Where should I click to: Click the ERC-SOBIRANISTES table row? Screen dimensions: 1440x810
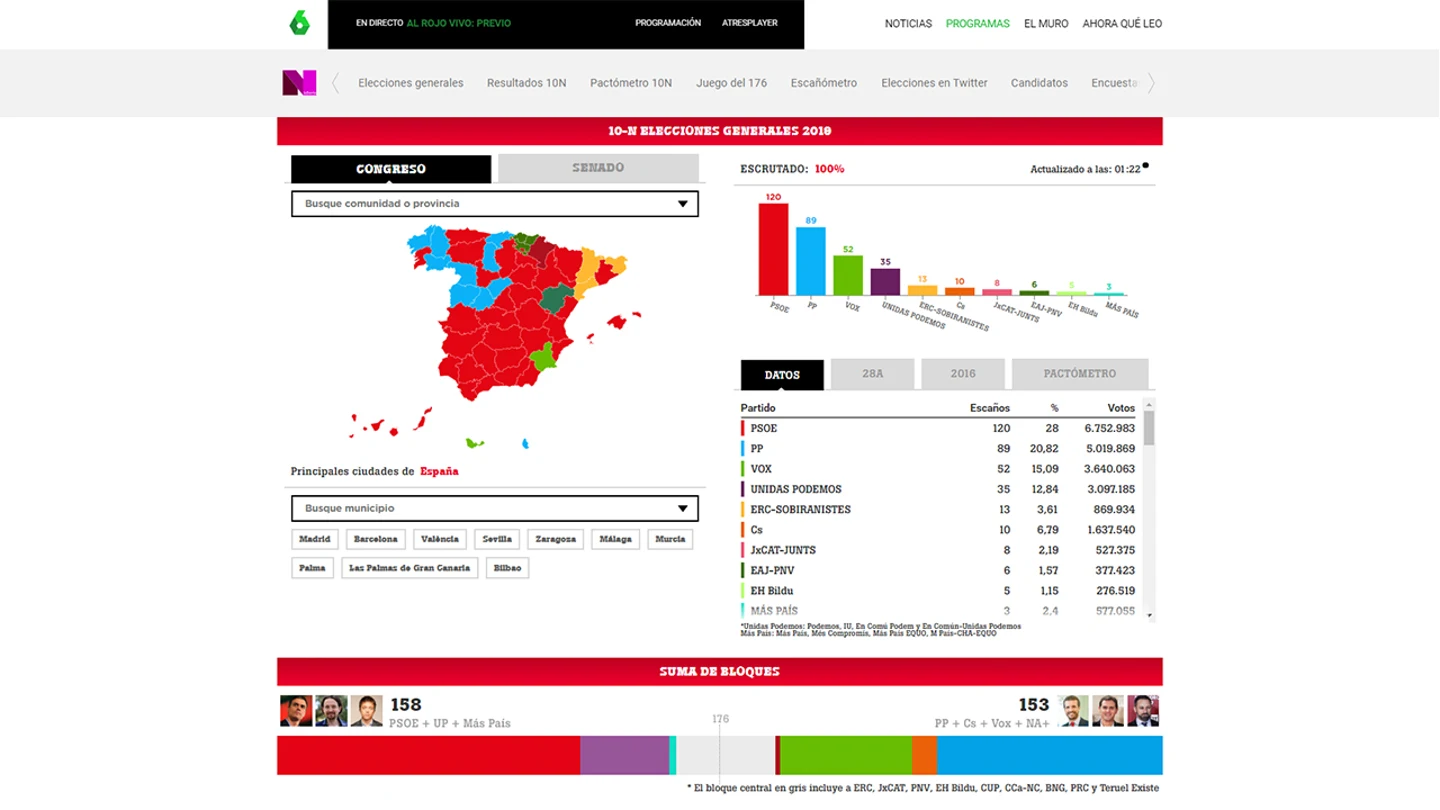pos(938,510)
